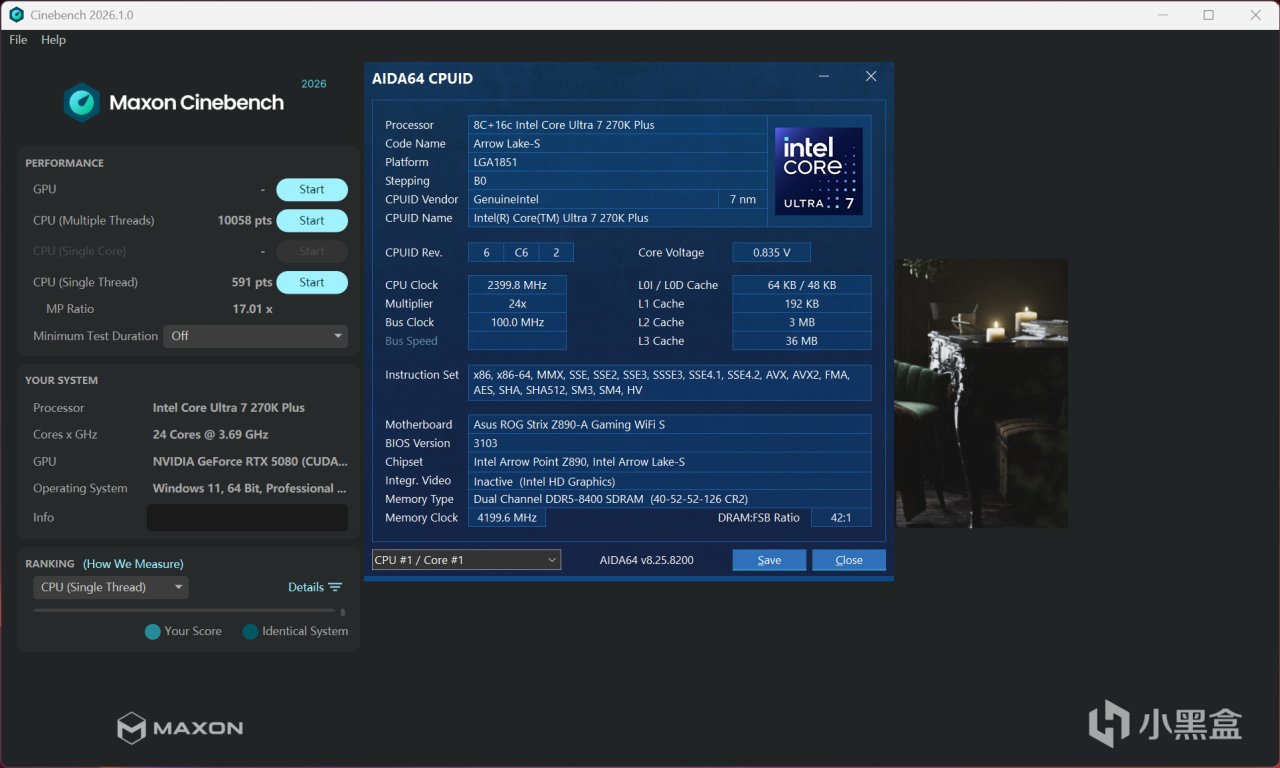Click the L3 Cache value 36 MB

tap(802, 341)
